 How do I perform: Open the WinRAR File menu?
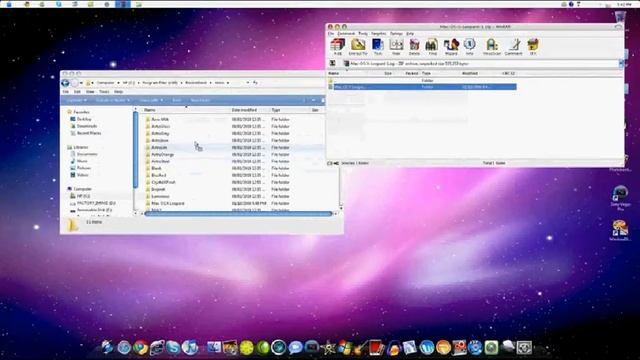click(x=331, y=33)
